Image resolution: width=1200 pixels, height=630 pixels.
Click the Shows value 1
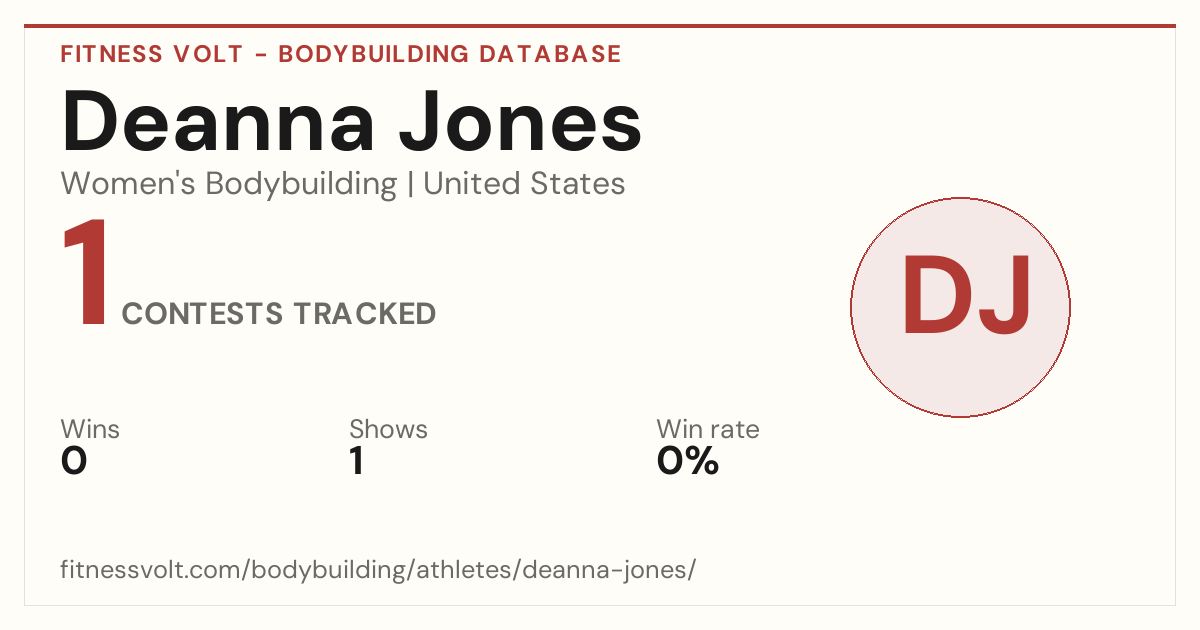click(357, 461)
